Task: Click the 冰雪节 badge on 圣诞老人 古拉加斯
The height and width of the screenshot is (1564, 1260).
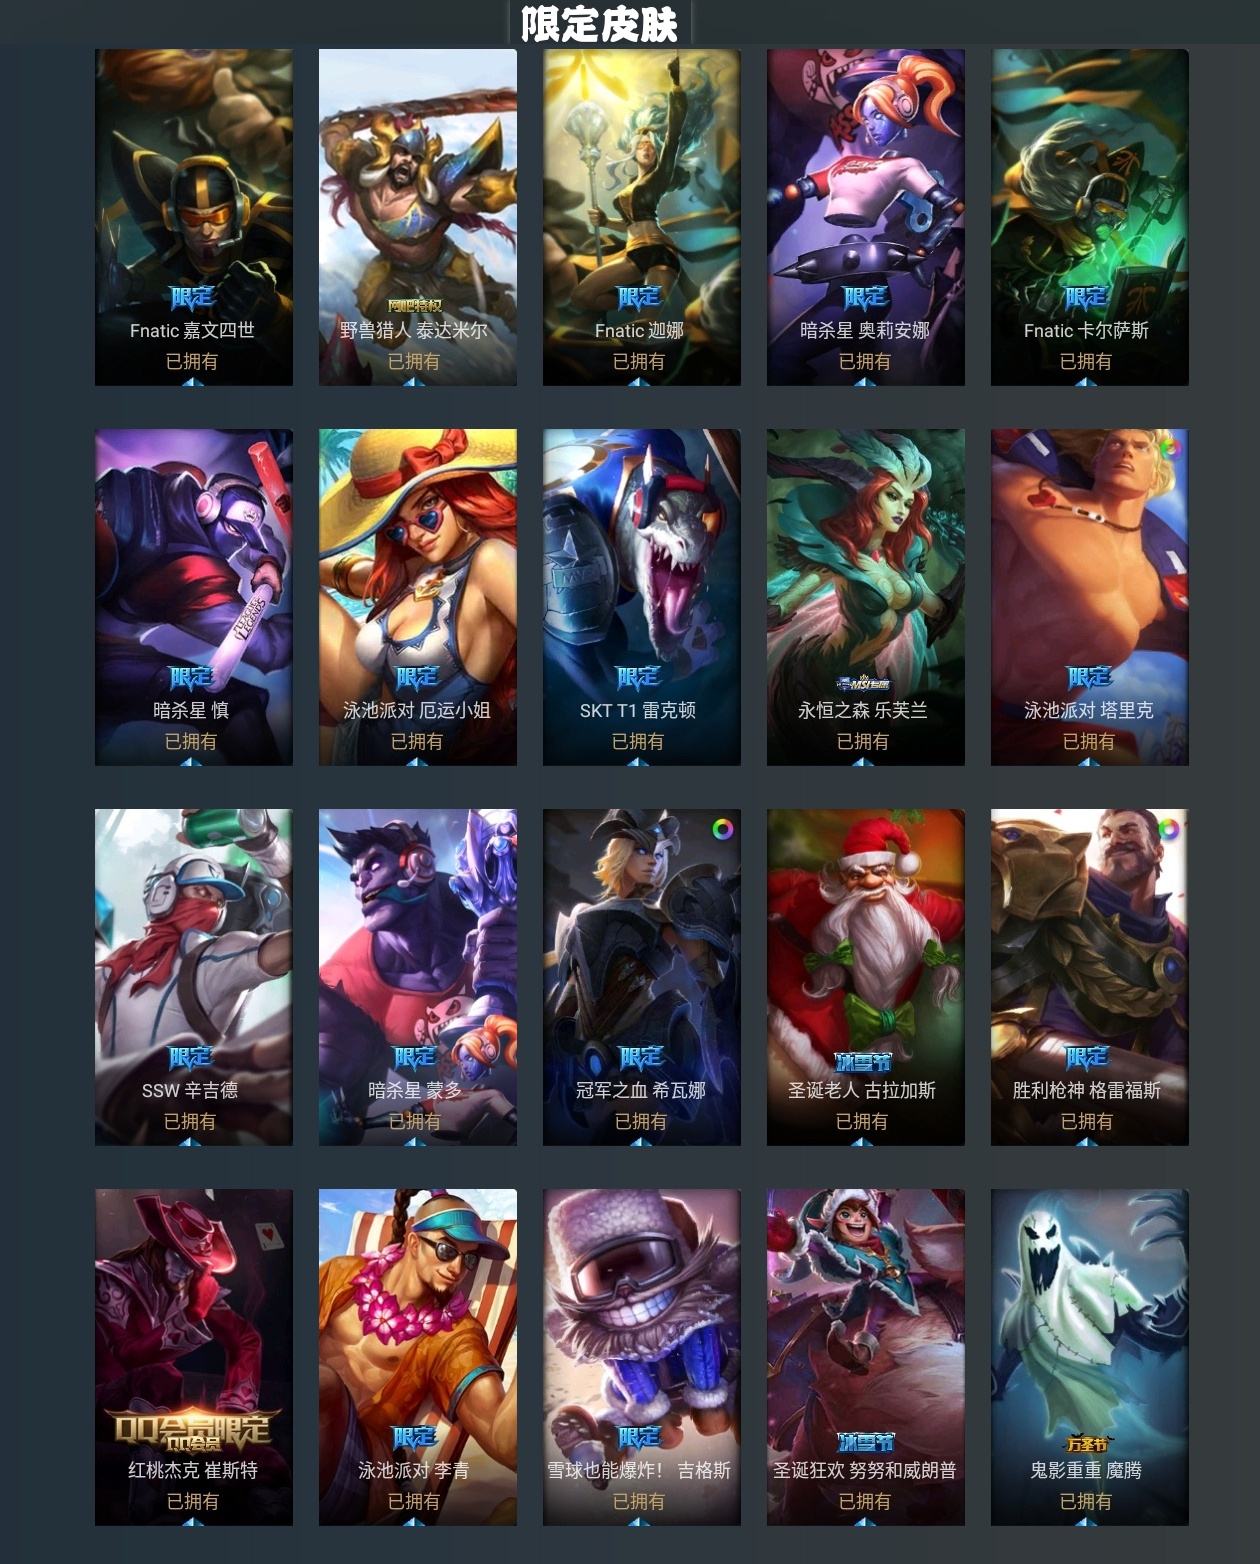Action: pyautogui.click(x=863, y=1062)
